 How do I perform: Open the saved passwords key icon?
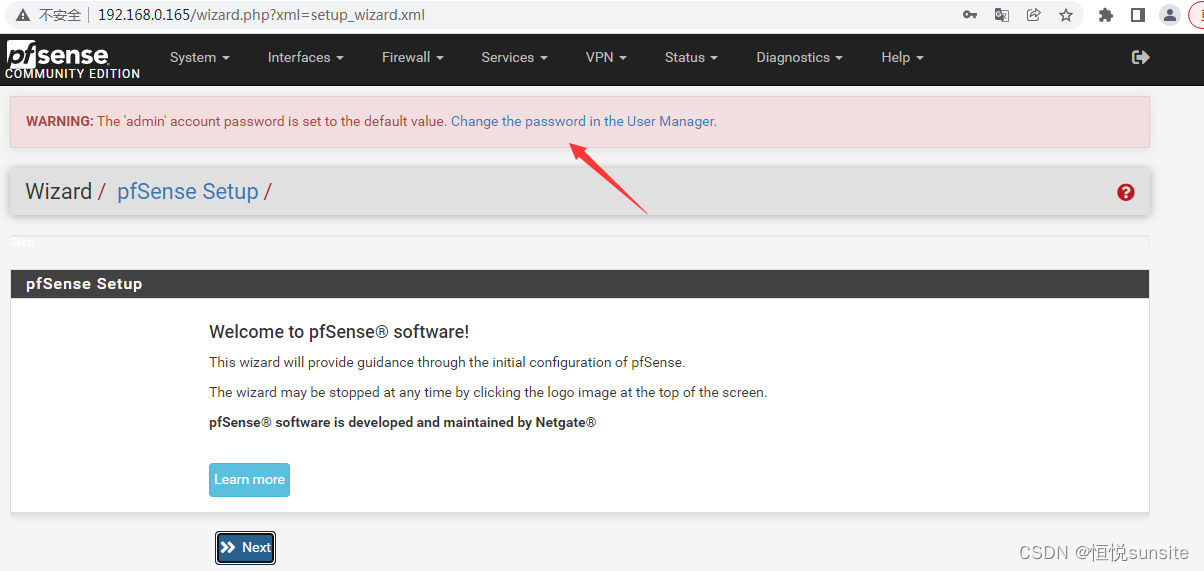970,15
